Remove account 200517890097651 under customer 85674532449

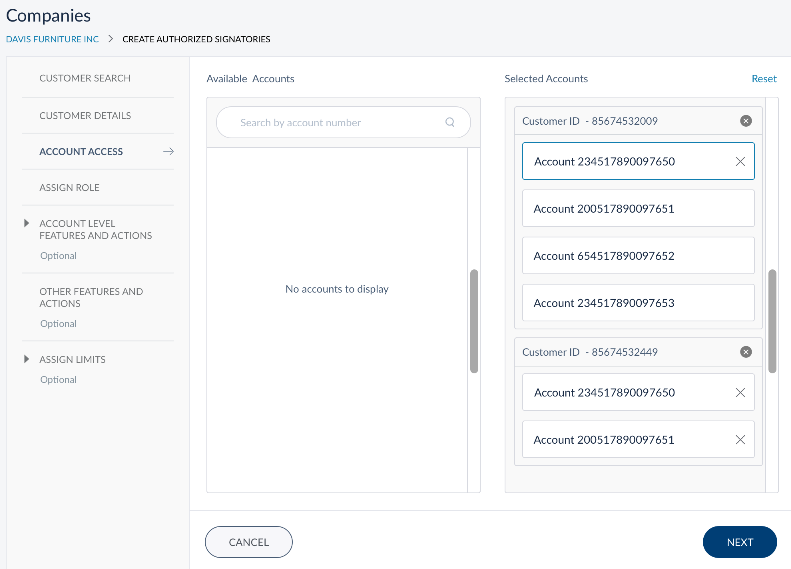coord(740,440)
